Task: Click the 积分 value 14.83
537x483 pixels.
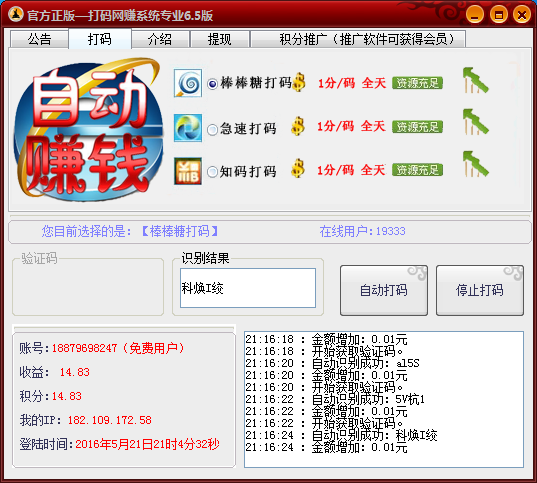Action: coord(67,396)
